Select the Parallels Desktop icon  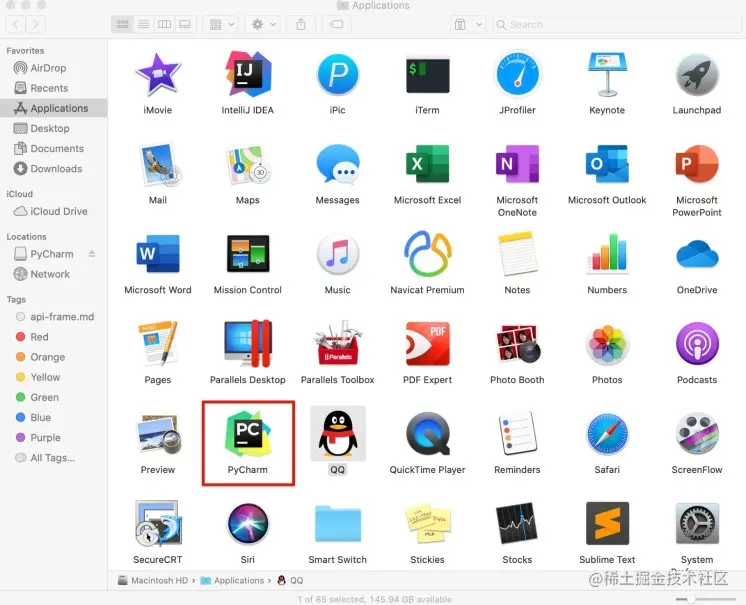pos(248,343)
